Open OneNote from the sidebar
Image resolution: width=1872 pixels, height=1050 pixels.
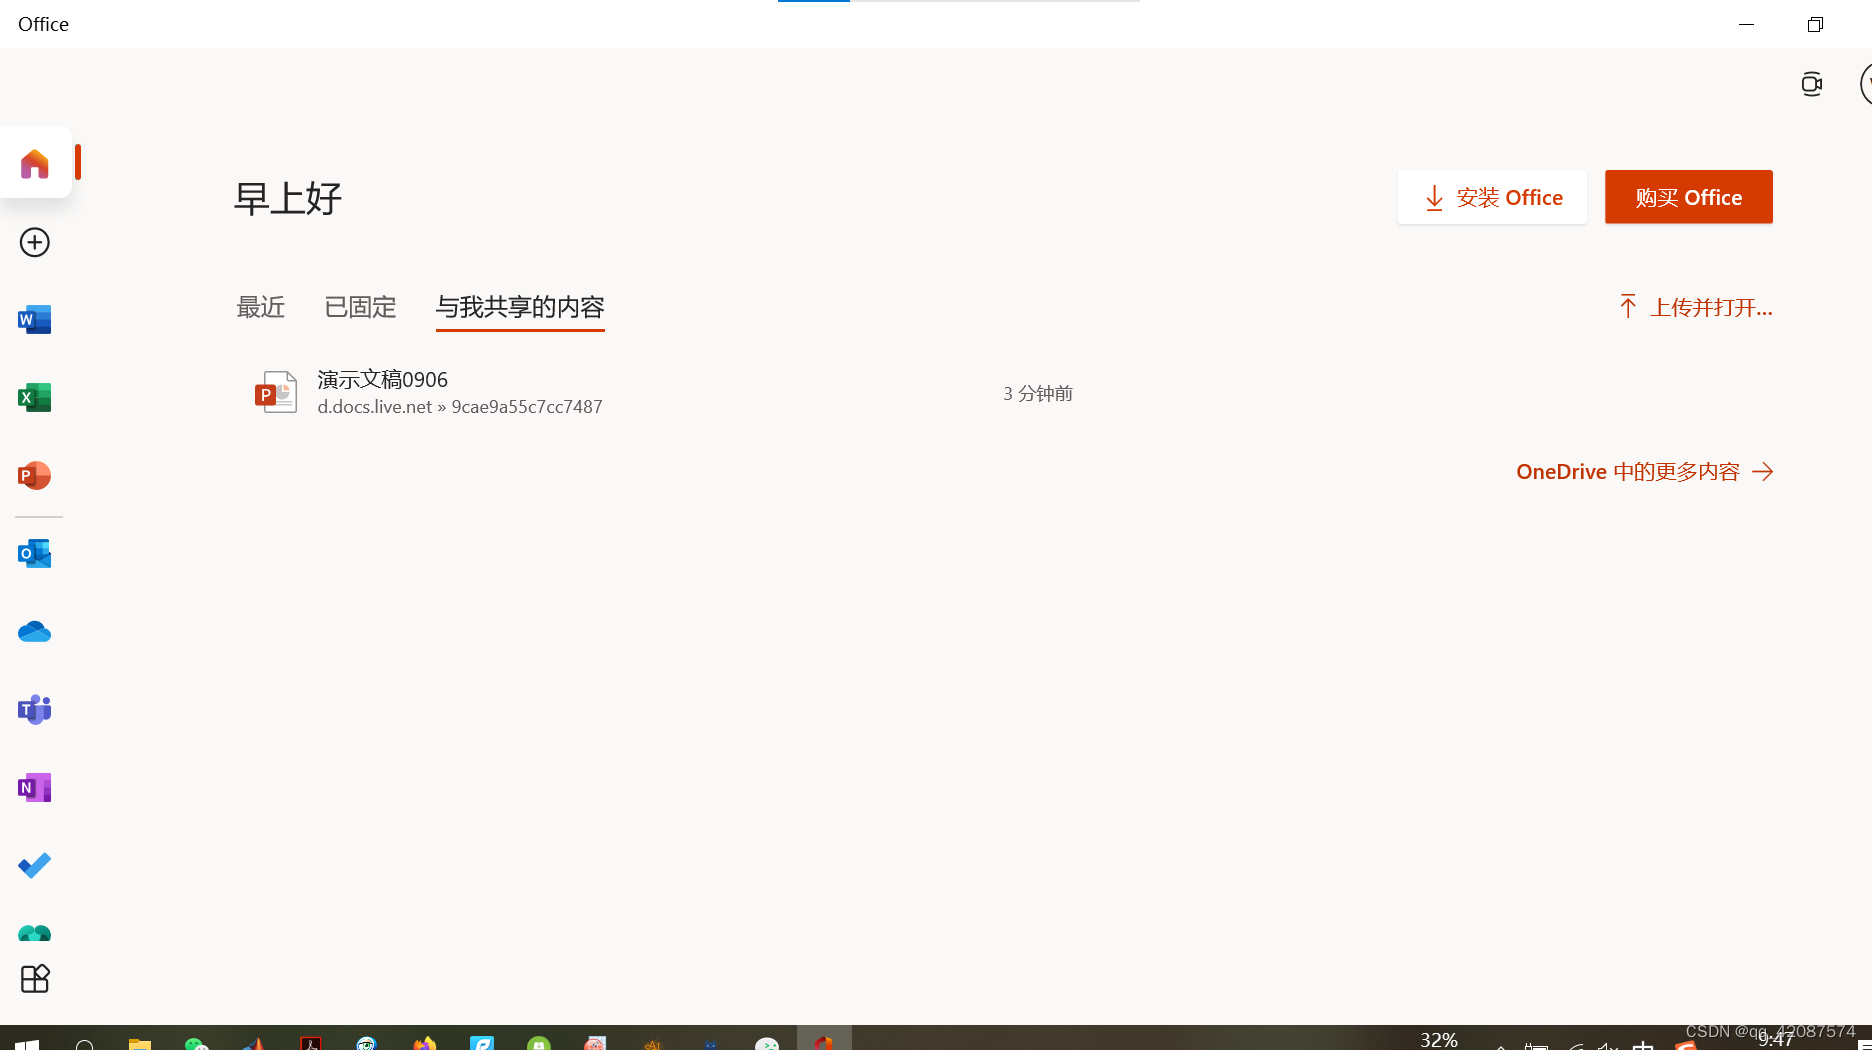[35, 788]
